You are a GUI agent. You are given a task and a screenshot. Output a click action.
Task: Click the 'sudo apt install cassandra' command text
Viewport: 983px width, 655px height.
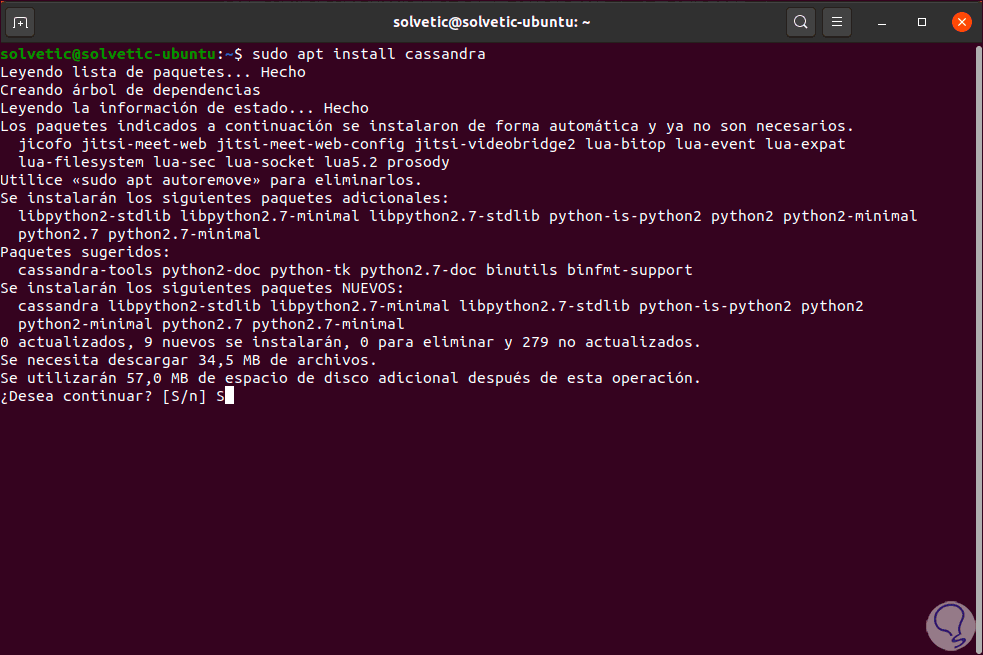click(x=369, y=54)
